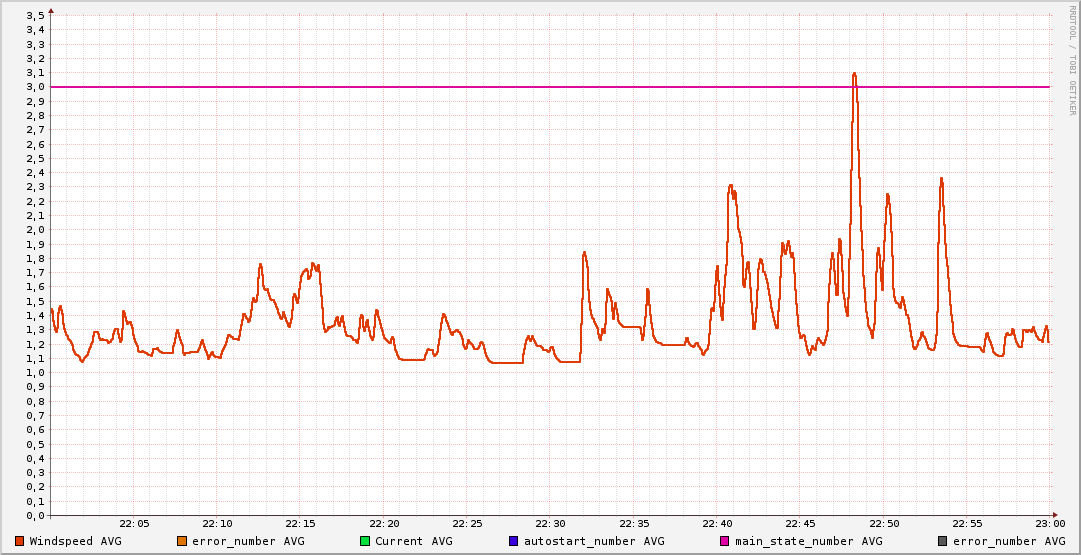Click the 22:50 time axis label
The width and height of the screenshot is (1081, 555).
(884, 524)
